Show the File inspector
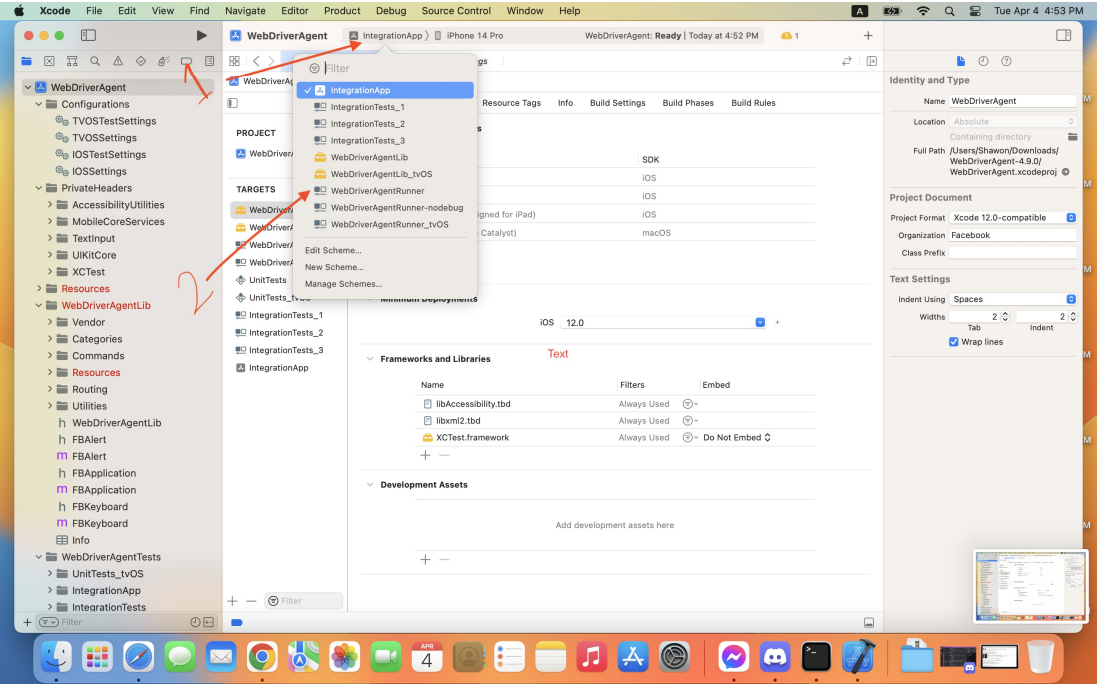 point(961,62)
